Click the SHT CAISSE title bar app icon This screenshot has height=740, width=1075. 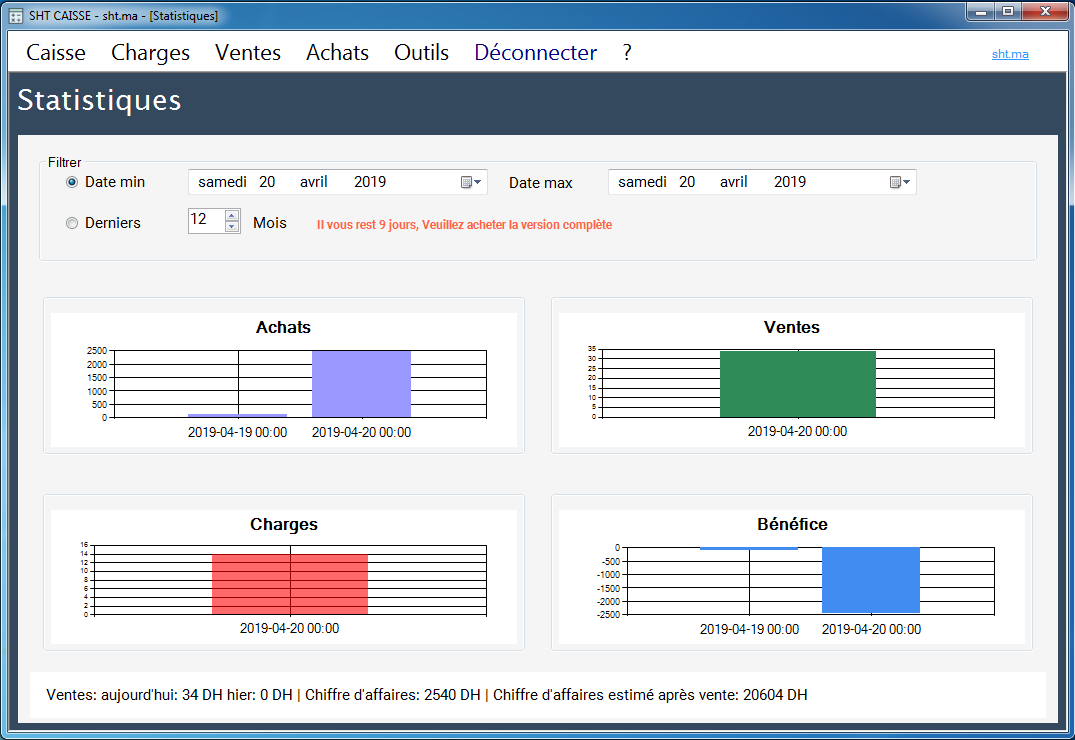point(16,16)
